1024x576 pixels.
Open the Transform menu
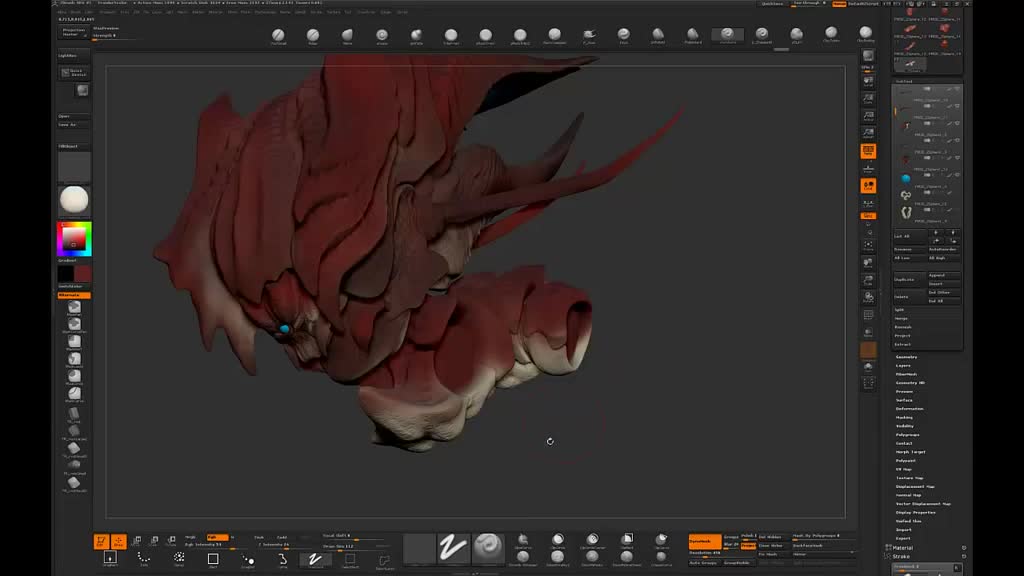click(x=366, y=12)
